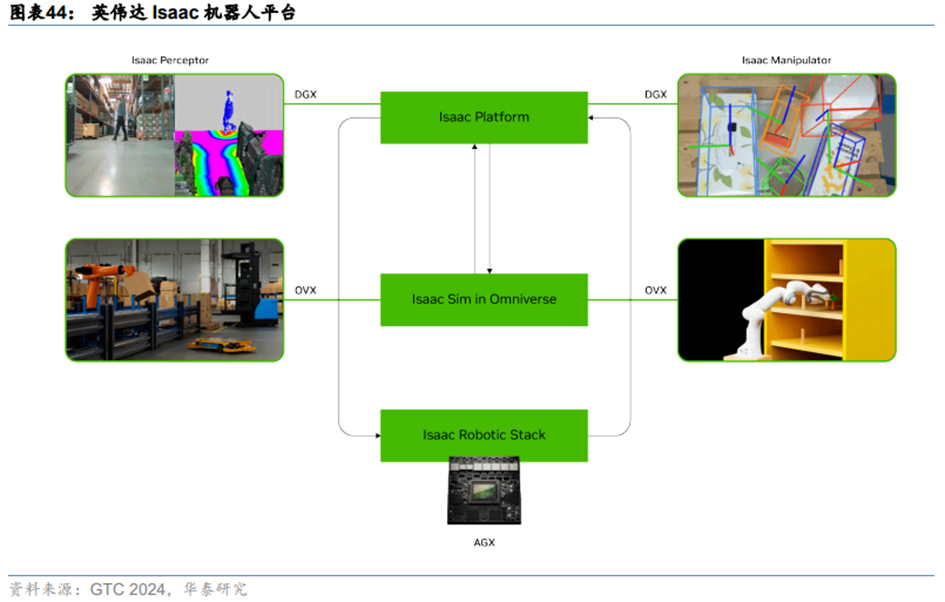Click the Isaac Sim in Omniverse box
Screen dimensions: 945x602
click(484, 299)
